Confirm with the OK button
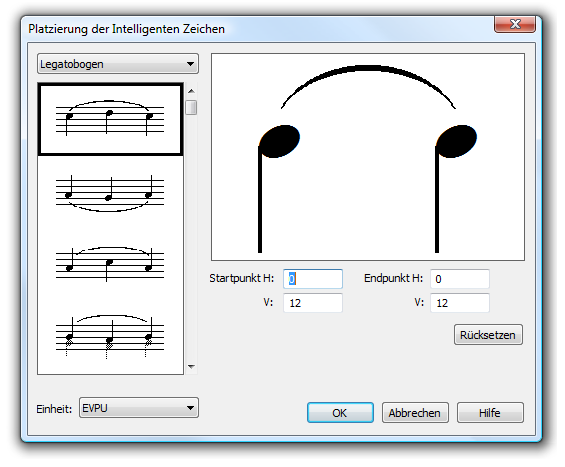The image size is (565, 467). [340, 413]
